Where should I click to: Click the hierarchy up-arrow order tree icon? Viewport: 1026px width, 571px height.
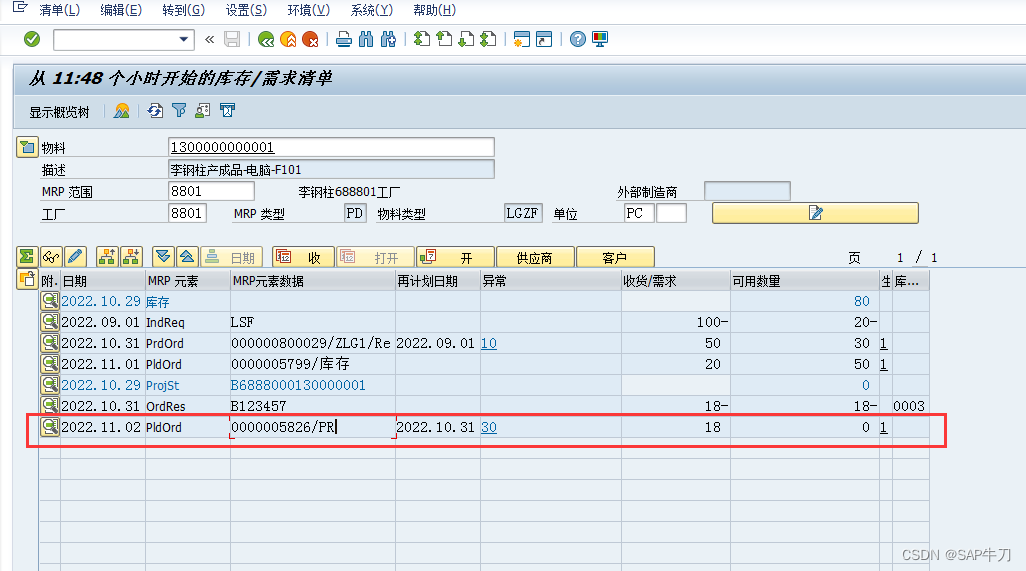[x=107, y=257]
